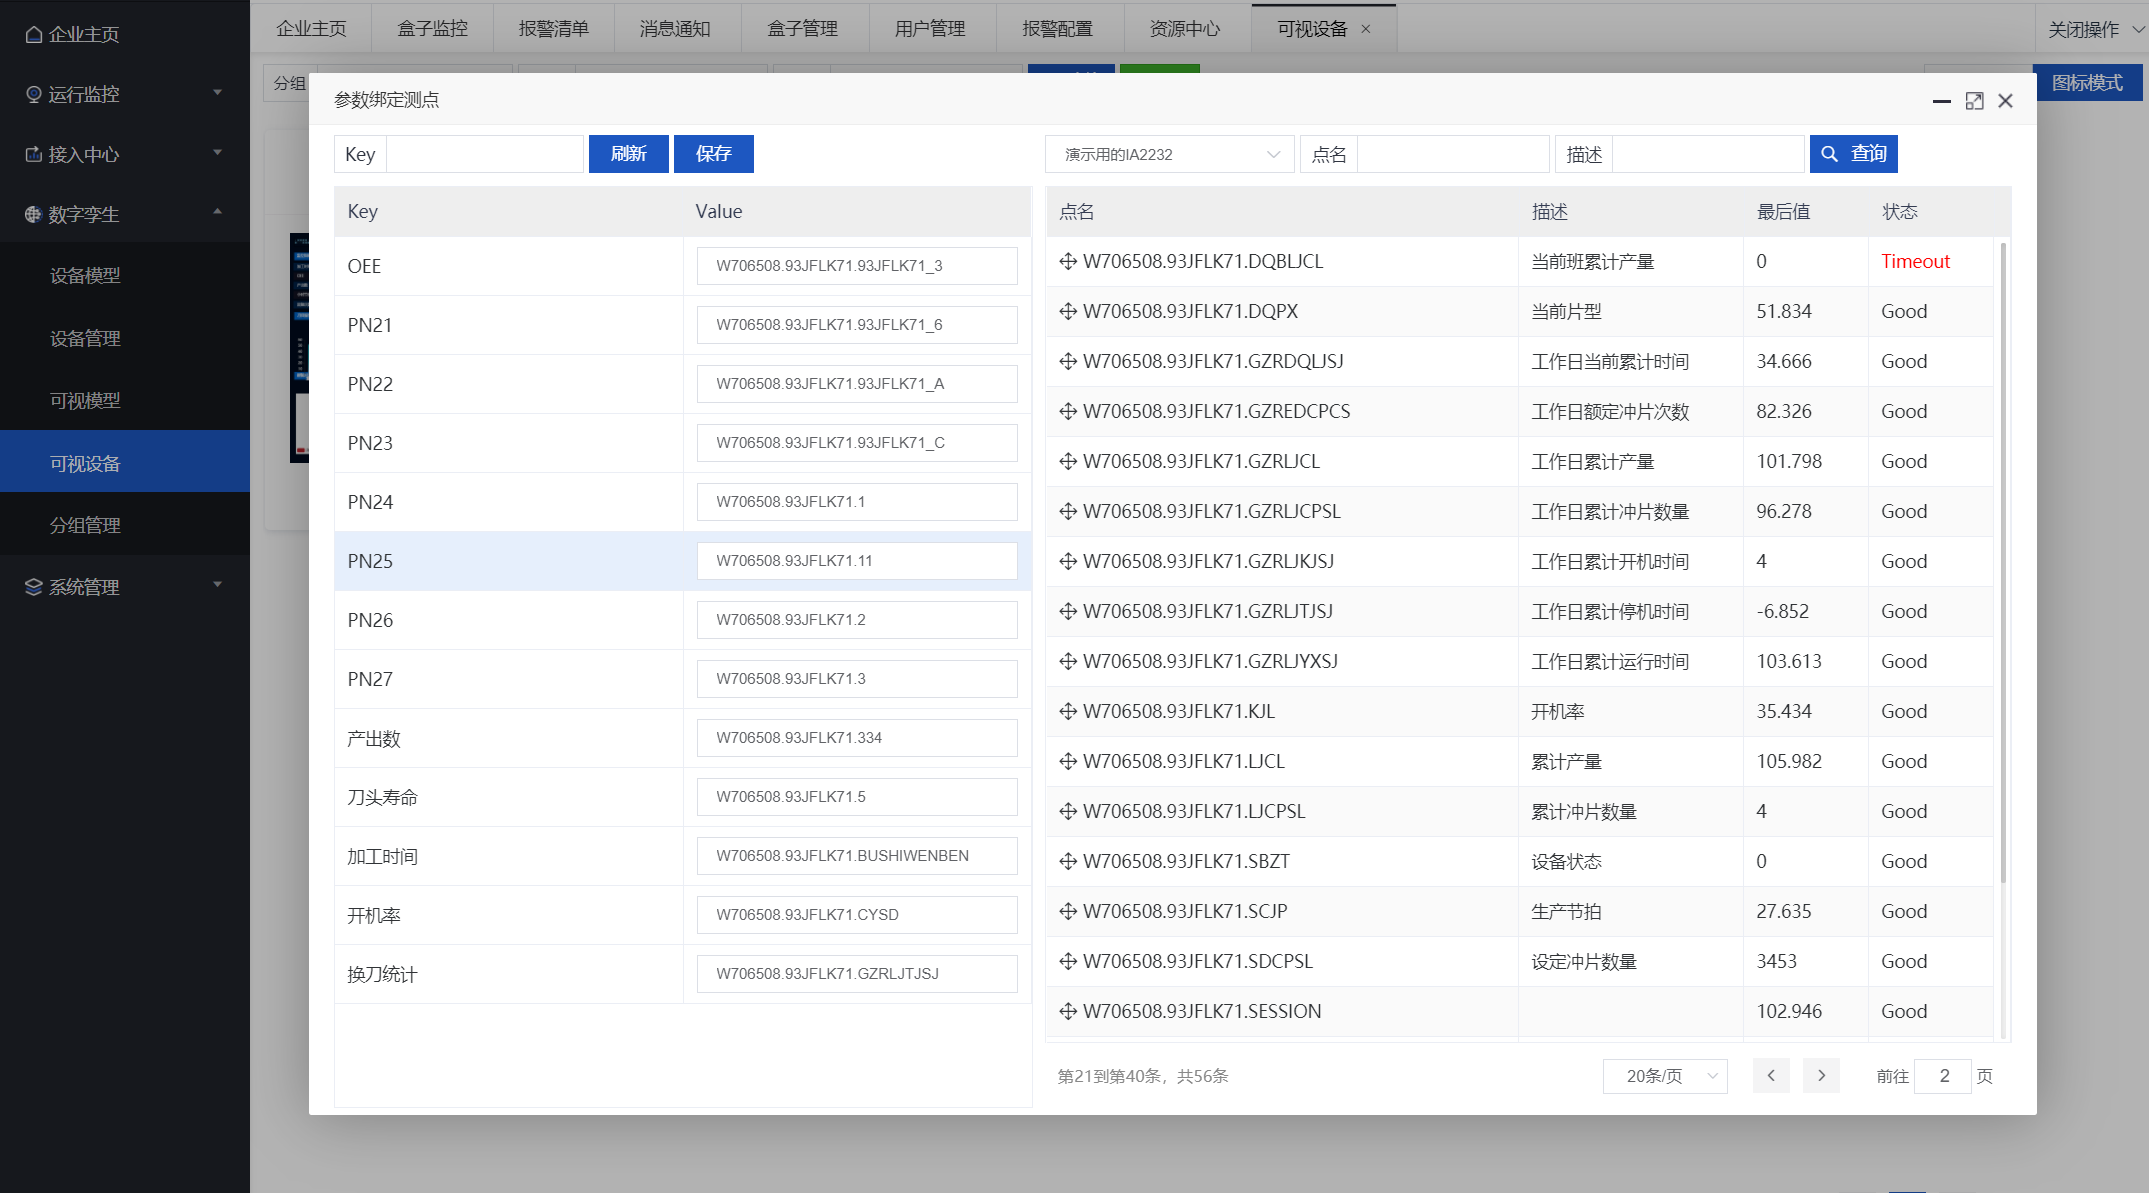Image resolution: width=2149 pixels, height=1193 pixels.
Task: Click the drag handle of W706508.93JFLK71.GZRLJYXSJ
Action: (x=1068, y=661)
